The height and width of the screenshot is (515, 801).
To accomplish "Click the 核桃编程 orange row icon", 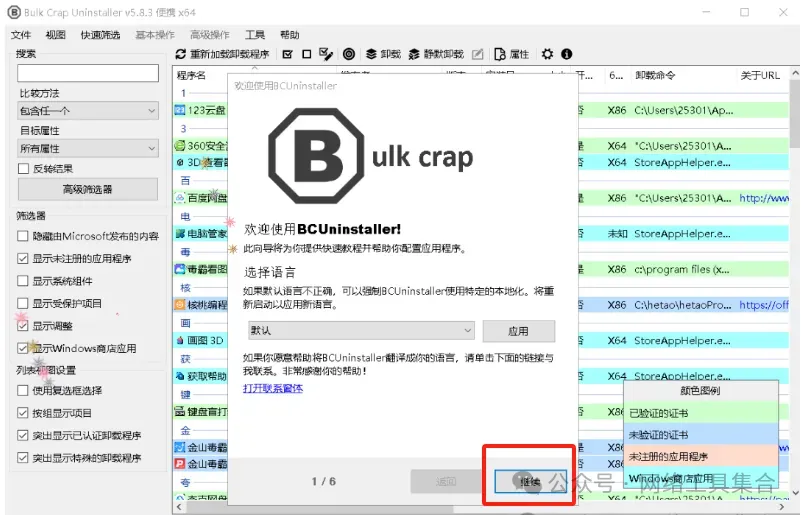I will (x=180, y=305).
